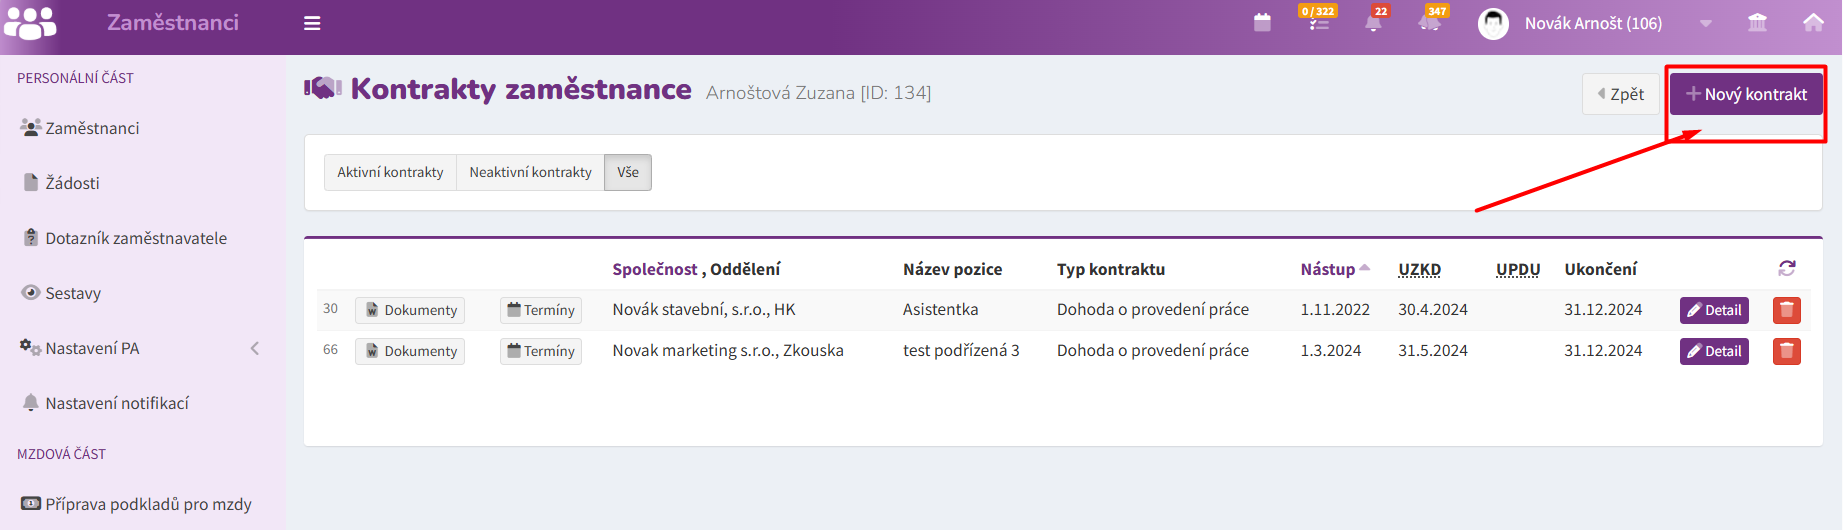
Task: Show only Neaktivní kontrakty
Action: (x=530, y=172)
